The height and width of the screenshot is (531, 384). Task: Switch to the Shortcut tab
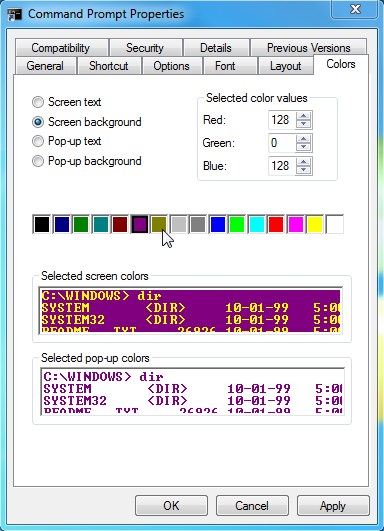pyautogui.click(x=109, y=66)
